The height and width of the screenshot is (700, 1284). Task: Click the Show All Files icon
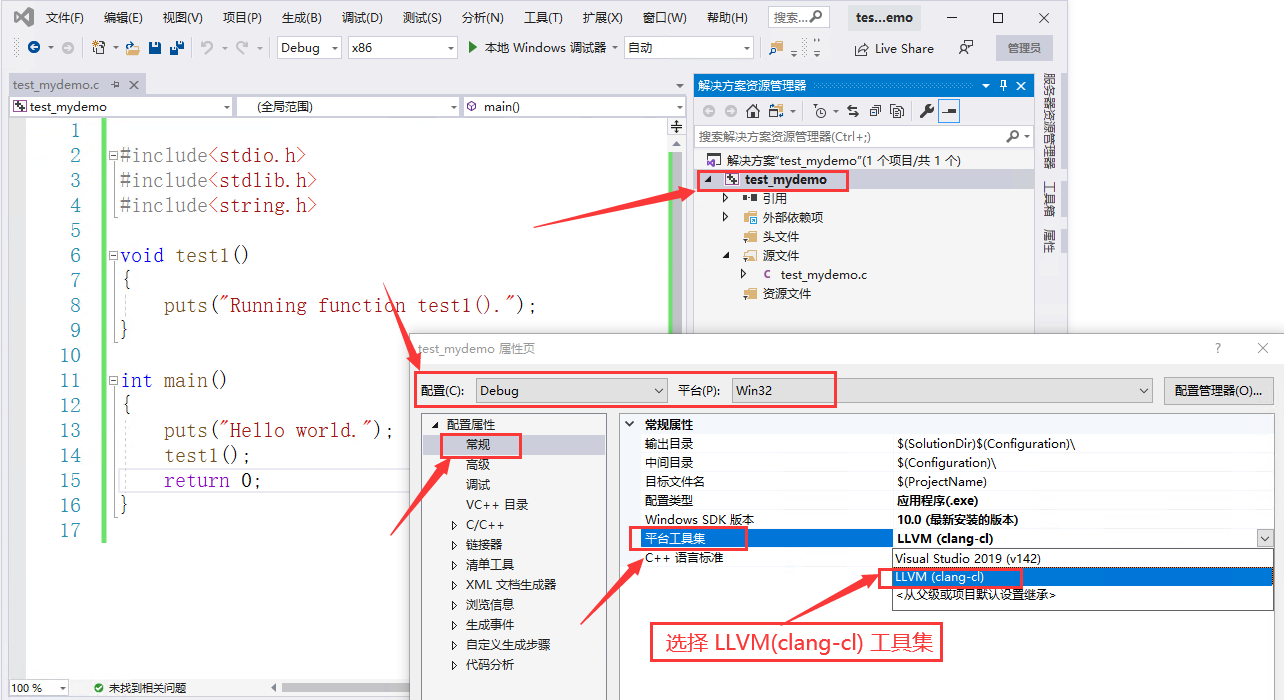[x=897, y=111]
